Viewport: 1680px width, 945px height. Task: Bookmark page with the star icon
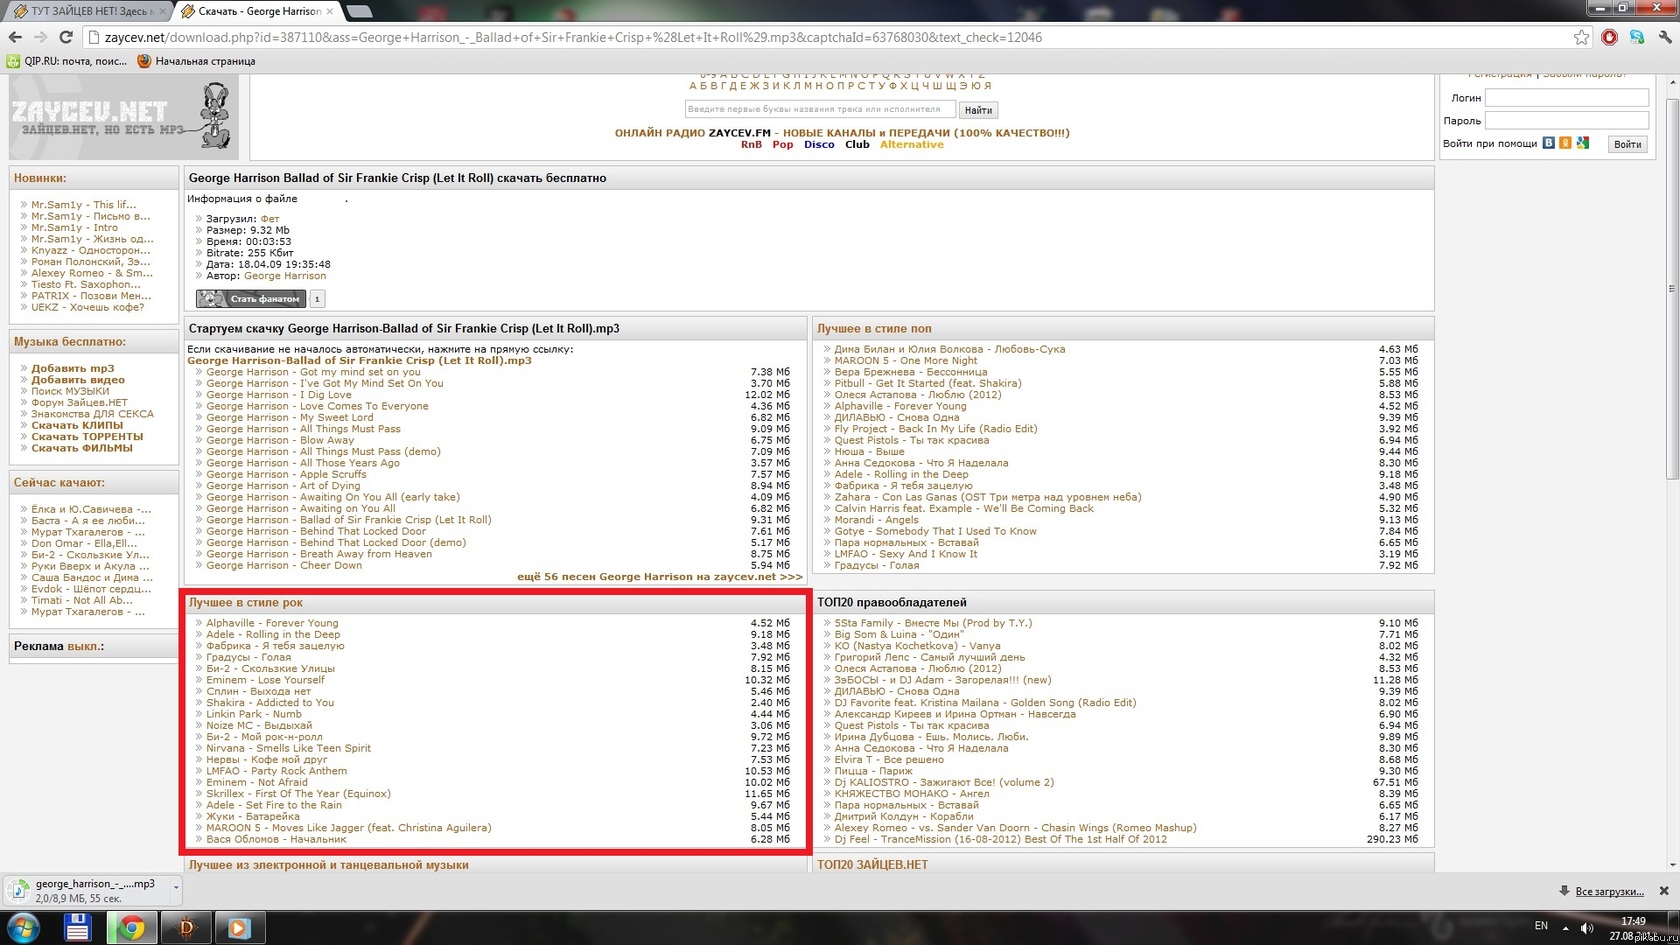pos(1581,37)
